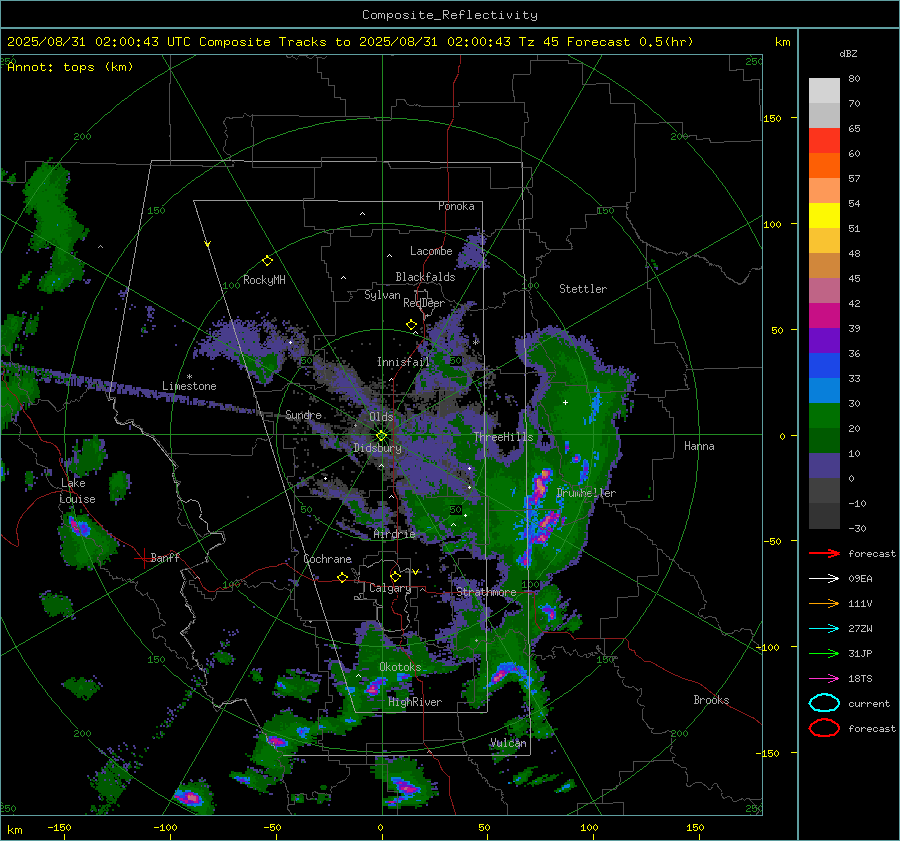The image size is (900, 841).
Task: Click the radar center diamond marker at Olds
Action: coord(381,436)
